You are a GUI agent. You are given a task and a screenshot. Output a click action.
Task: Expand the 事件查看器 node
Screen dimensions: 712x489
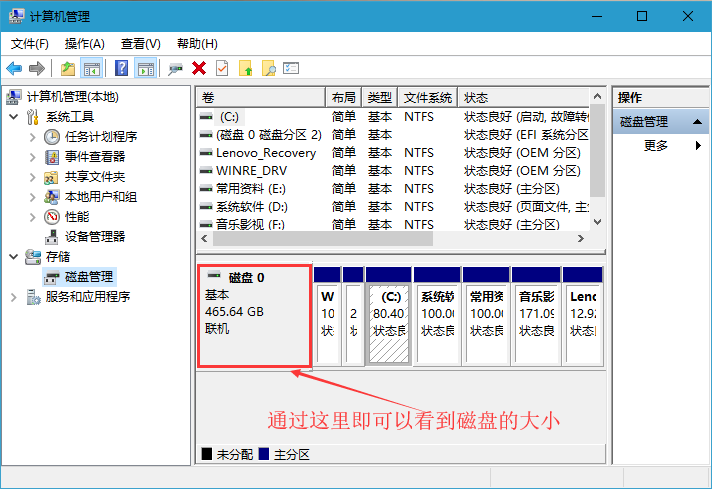coord(32,157)
